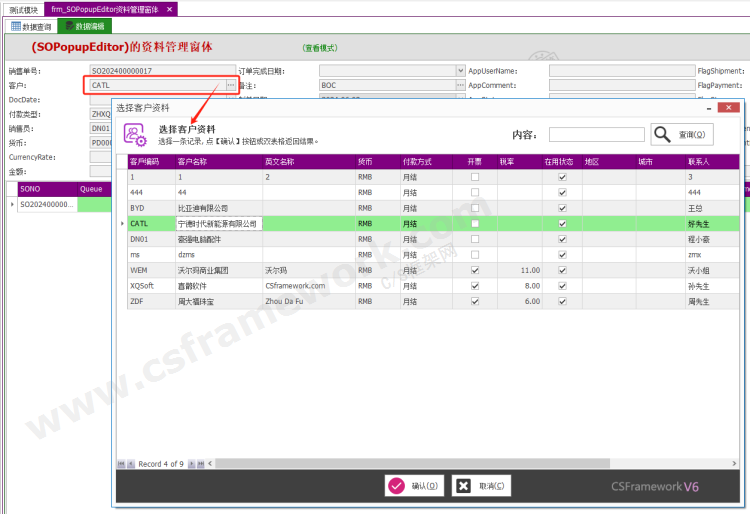
Task: Switch to the 数据查询 tab
Action: coord(31,26)
